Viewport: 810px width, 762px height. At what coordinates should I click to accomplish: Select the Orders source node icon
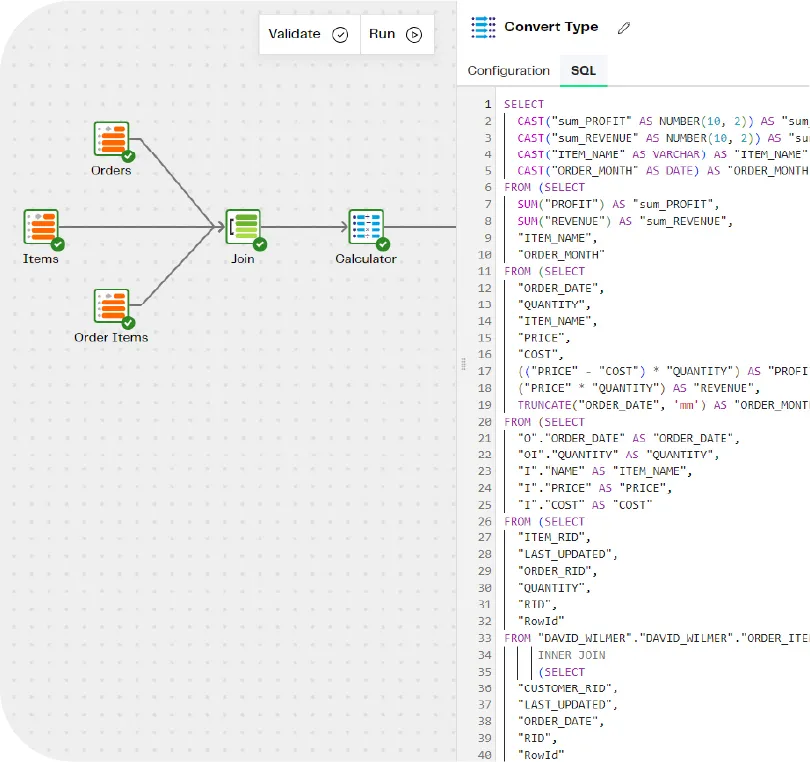click(x=112, y=139)
